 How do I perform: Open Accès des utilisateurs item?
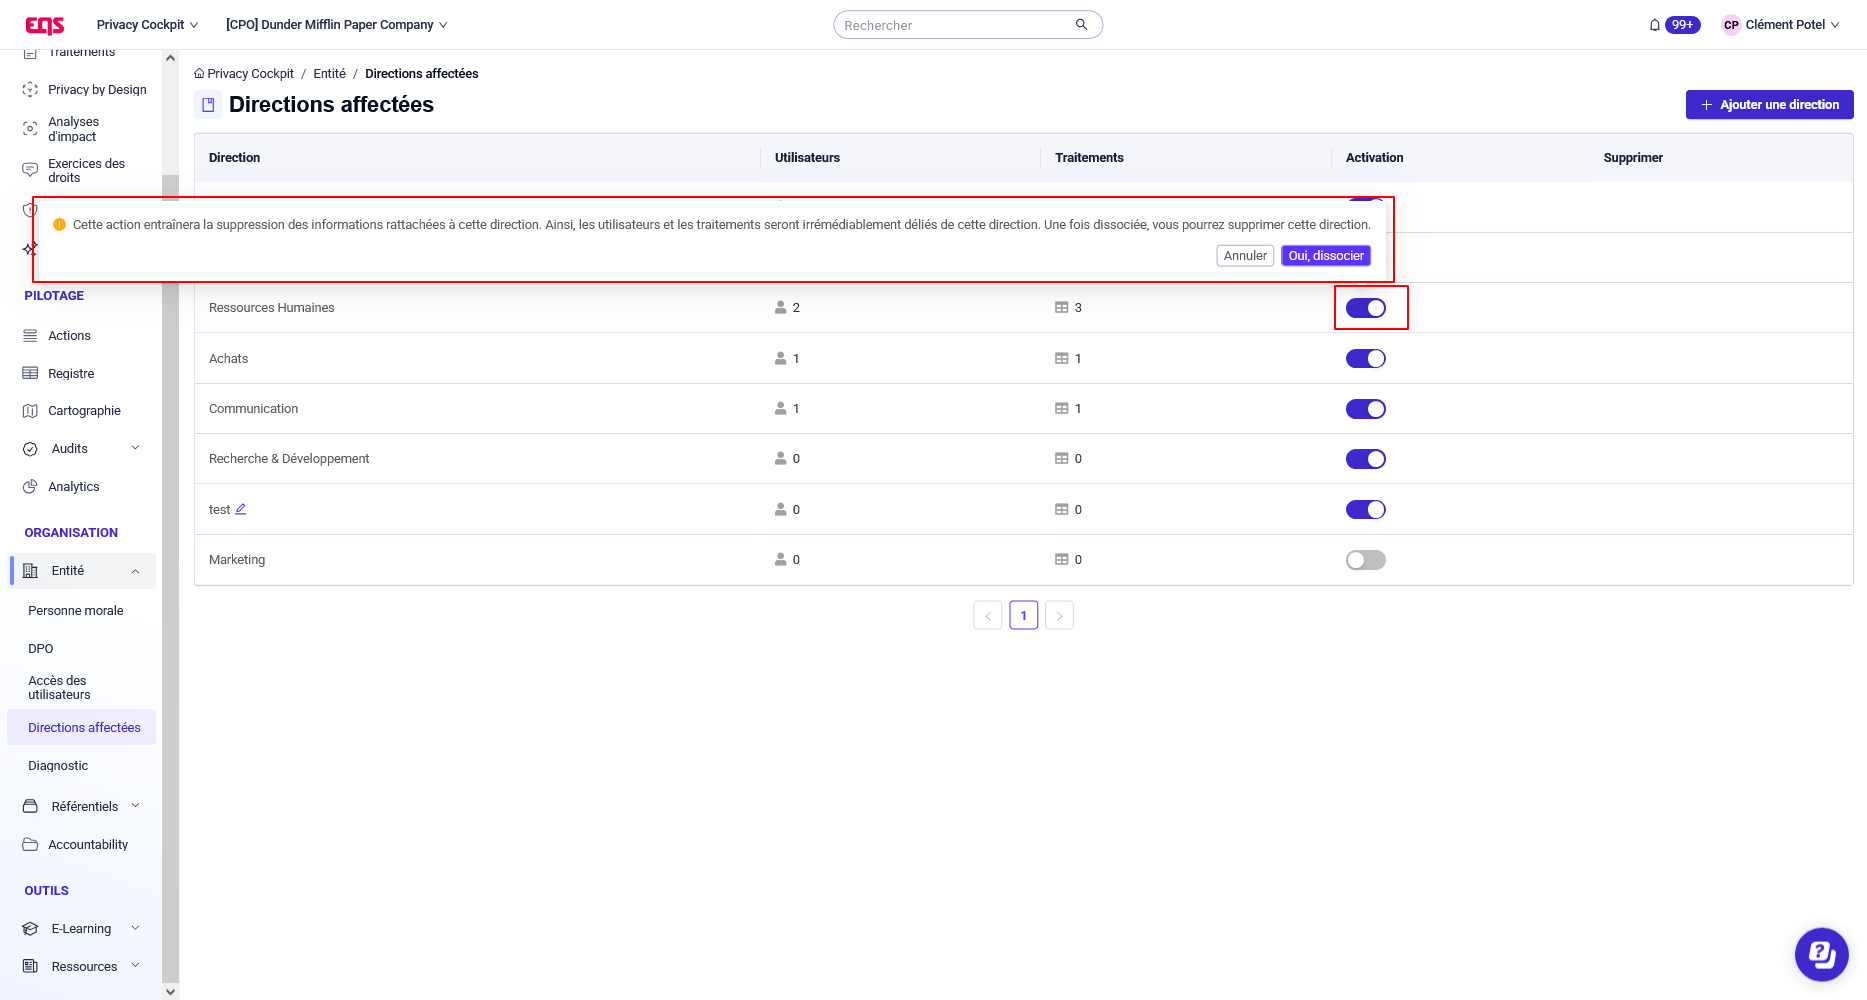(59, 688)
